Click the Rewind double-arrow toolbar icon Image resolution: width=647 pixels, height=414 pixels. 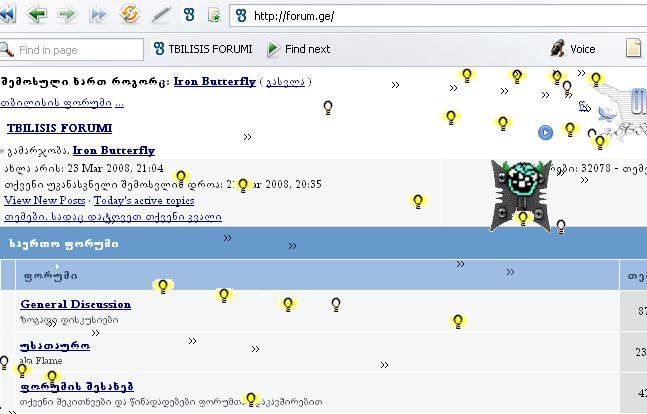pos(7,14)
